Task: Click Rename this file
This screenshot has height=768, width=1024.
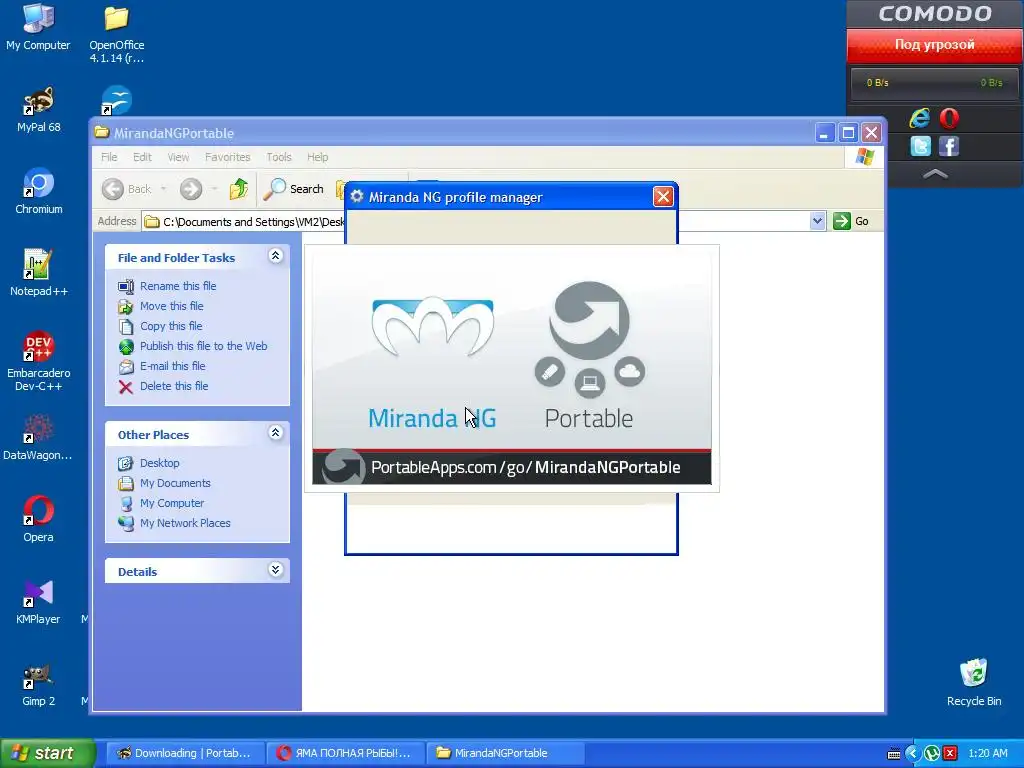Action: 167,286
